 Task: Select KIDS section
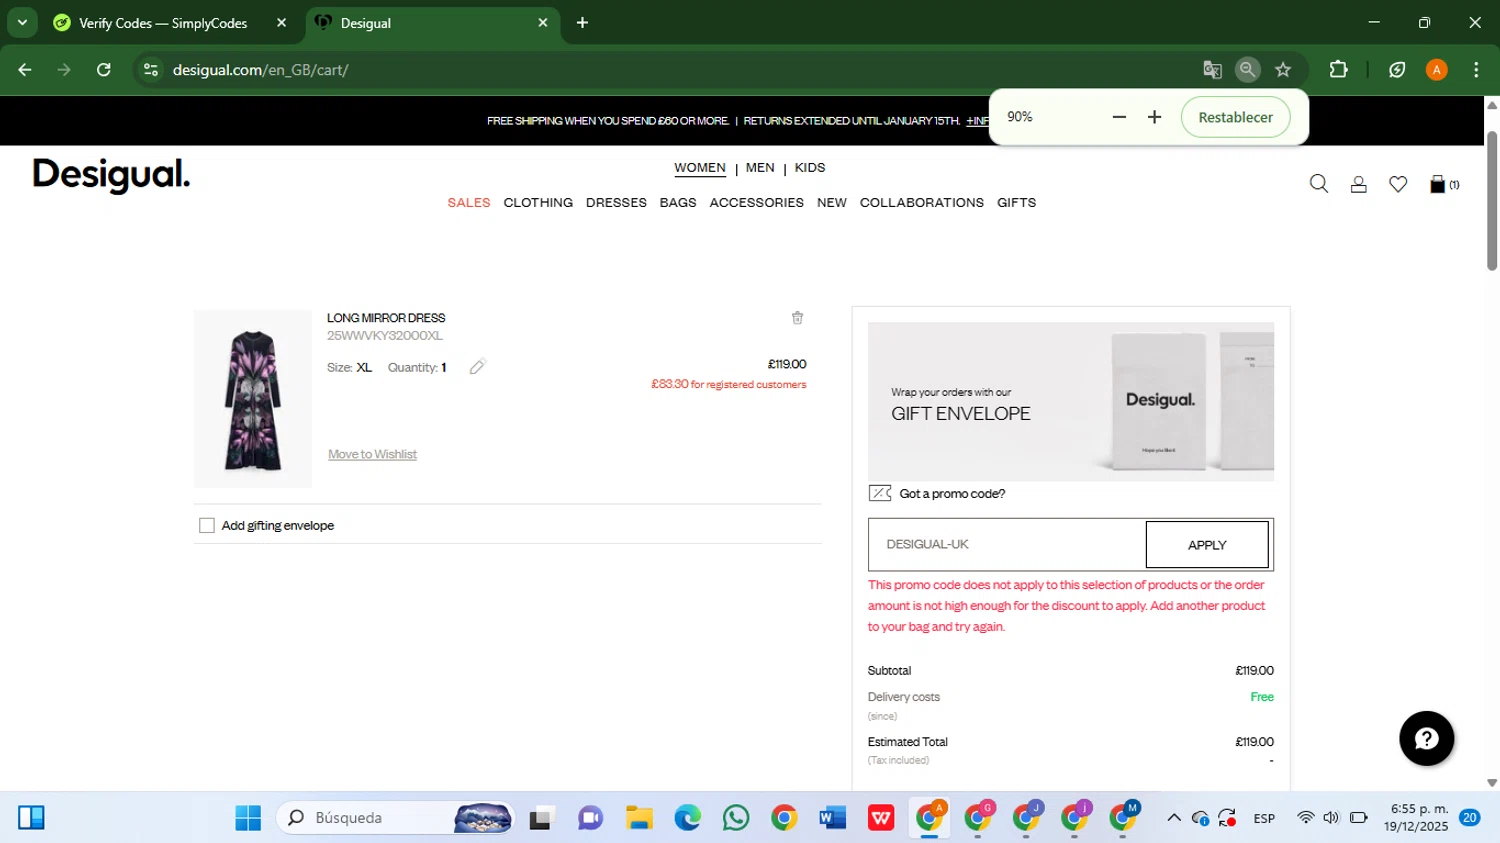coord(810,168)
